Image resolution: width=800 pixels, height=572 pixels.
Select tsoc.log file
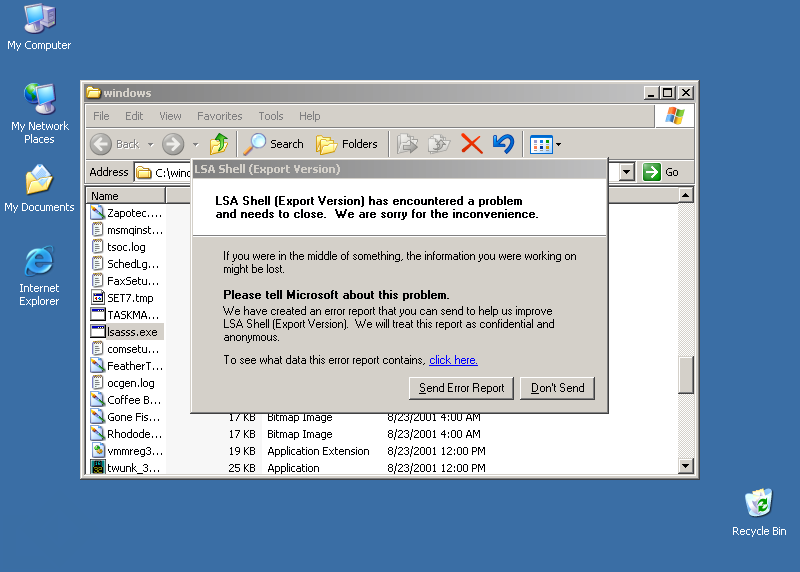(118, 247)
